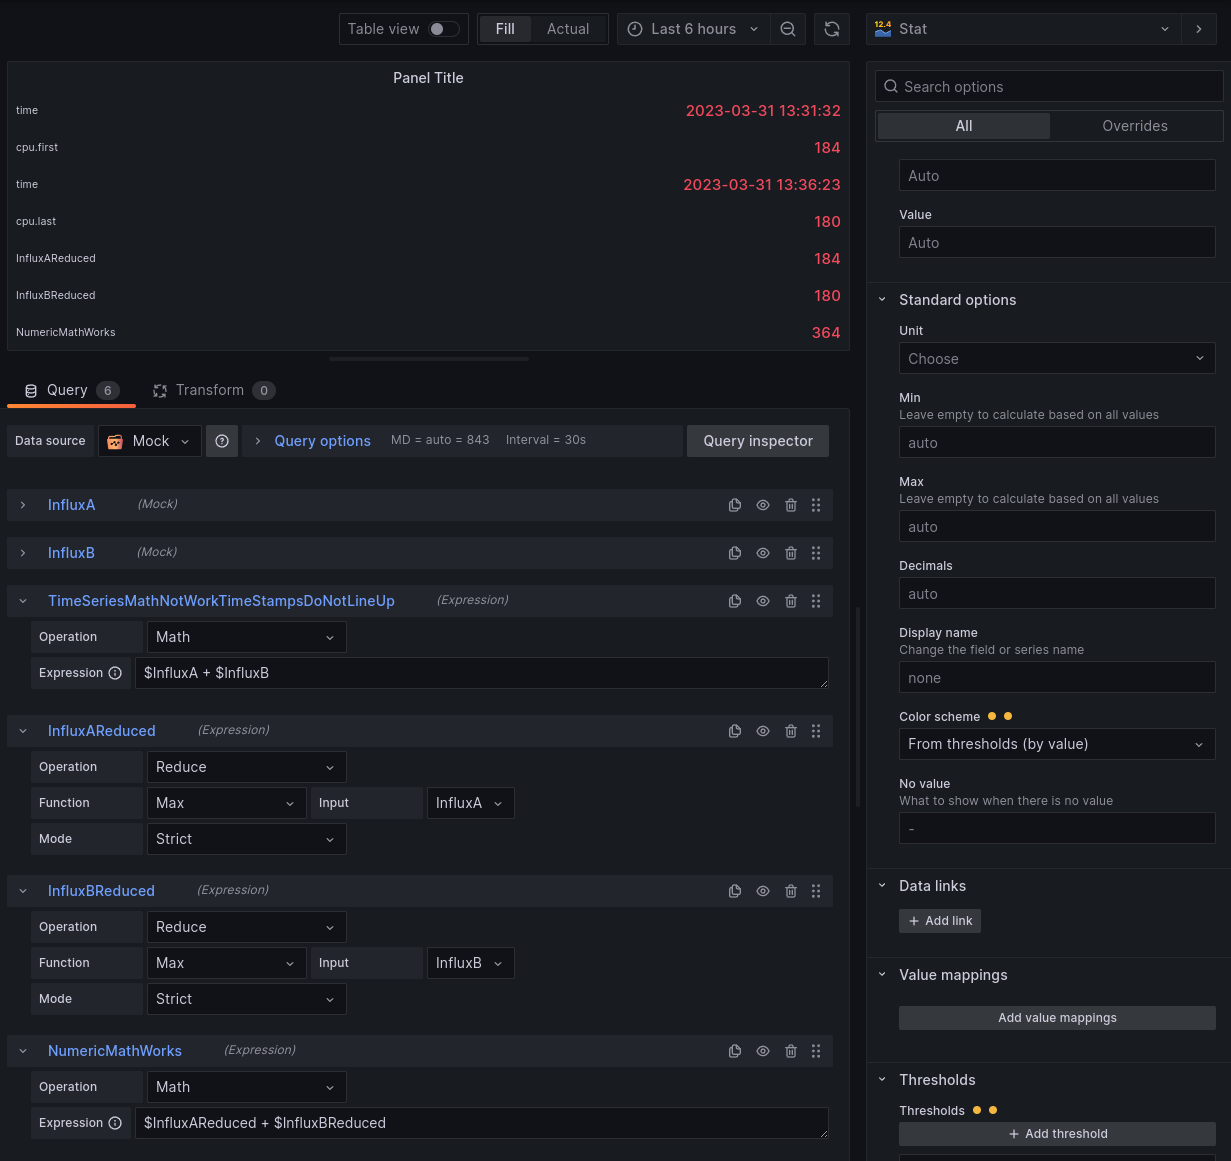Open Query options
The image size is (1231, 1161).
322,440
